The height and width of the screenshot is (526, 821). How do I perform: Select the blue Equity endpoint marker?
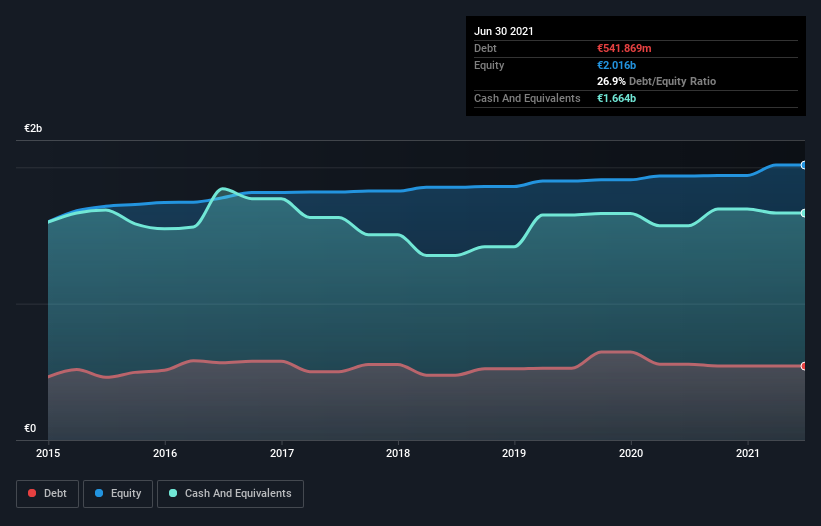point(803,165)
